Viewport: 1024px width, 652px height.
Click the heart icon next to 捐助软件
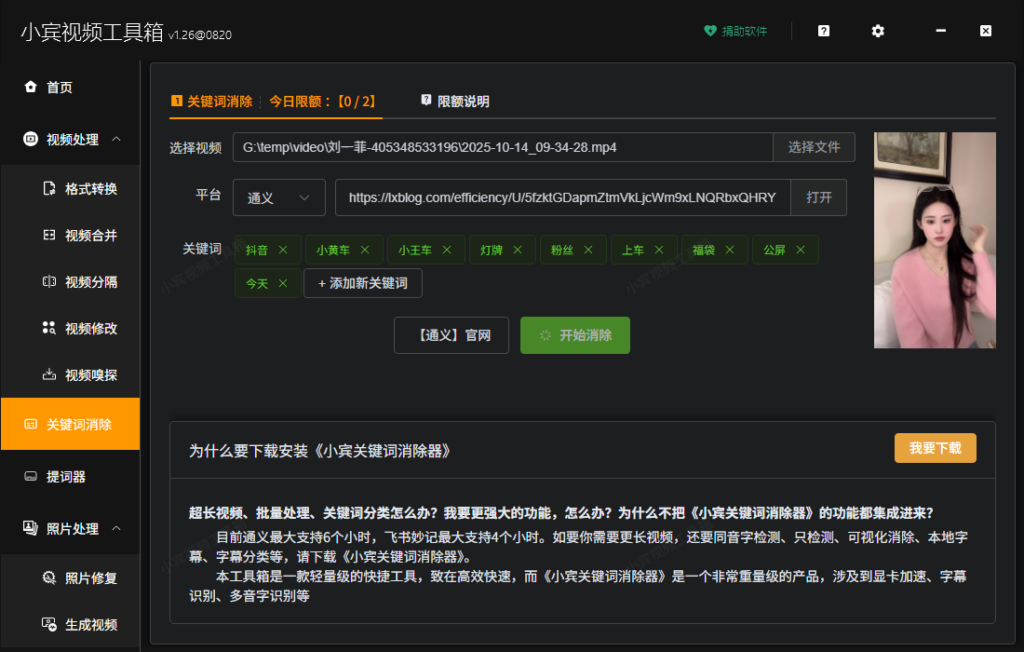point(710,31)
